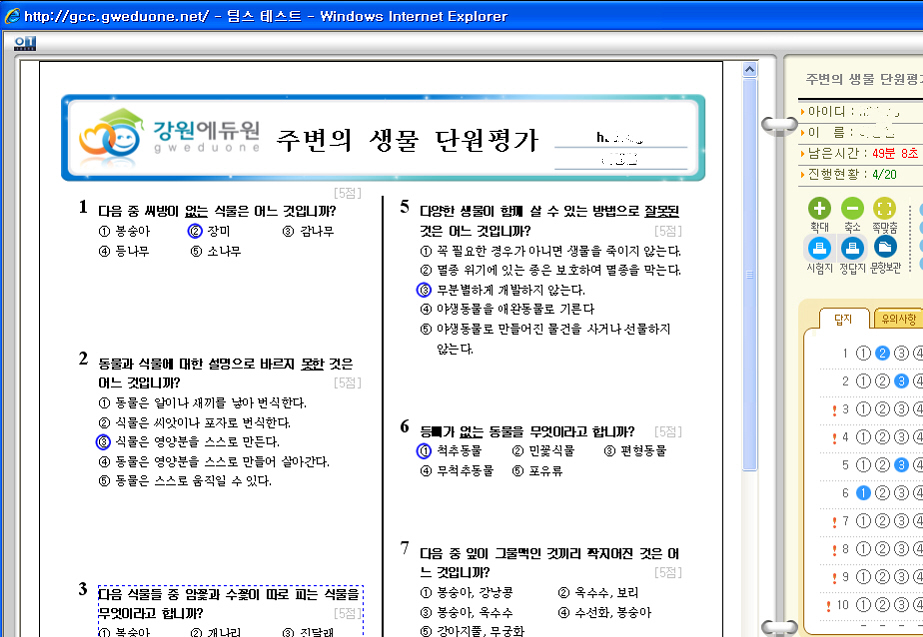Choose option ④ 등나무 in question 1
Screen dimensions: 923x637
124,251
